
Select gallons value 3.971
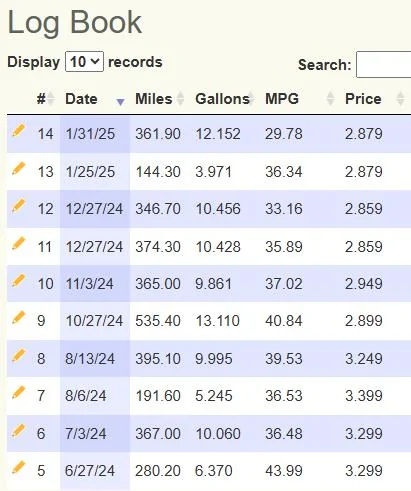pyautogui.click(x=213, y=172)
